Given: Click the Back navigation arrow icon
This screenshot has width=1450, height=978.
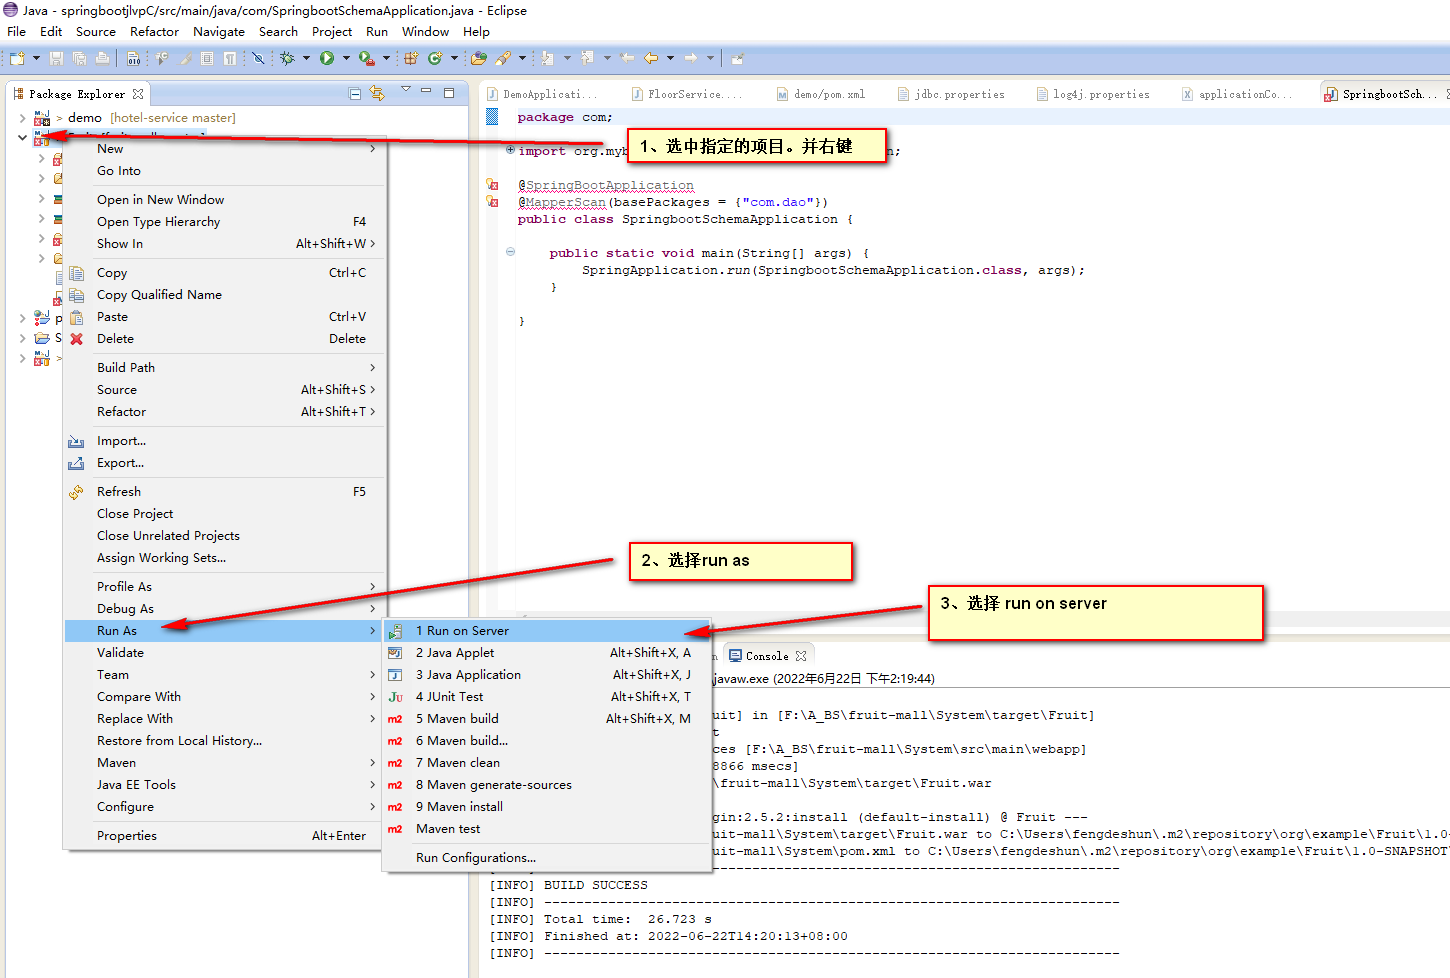Looking at the screenshot, I should click(651, 58).
